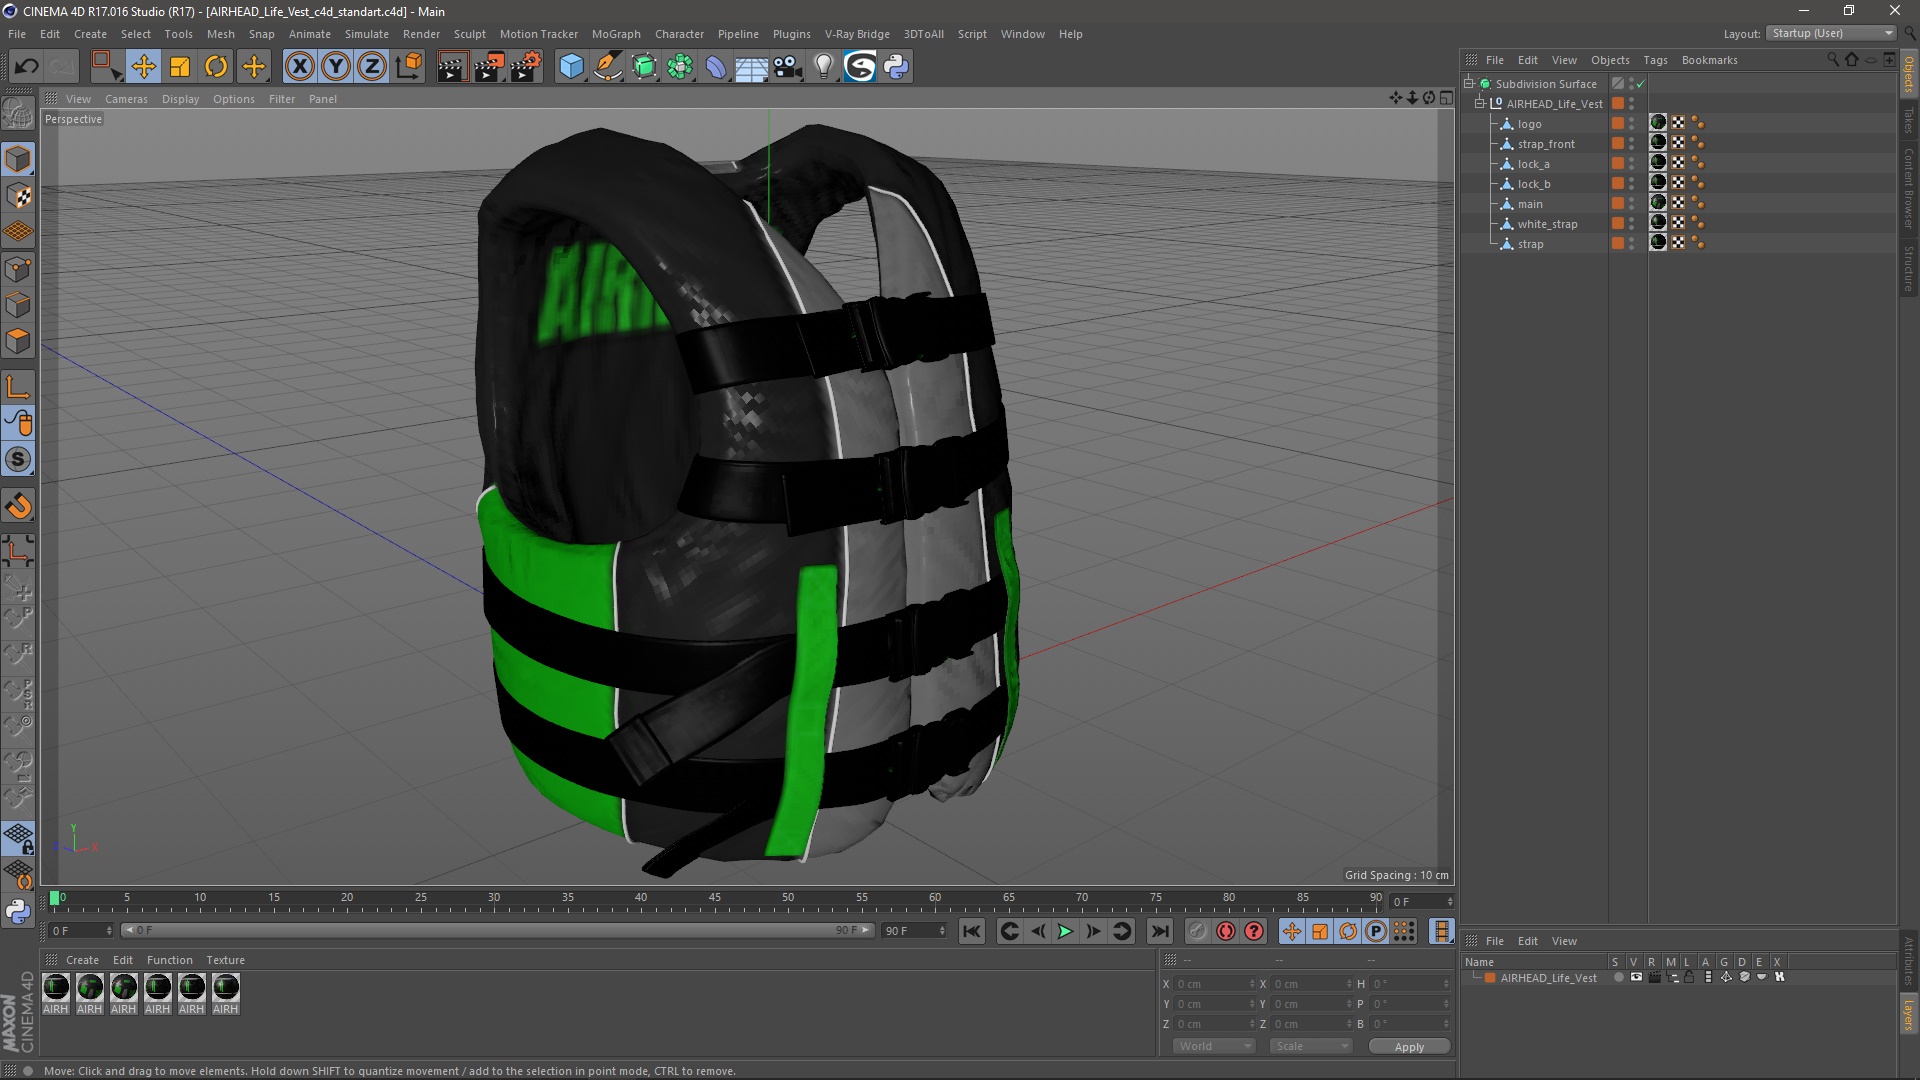
Task: Click material tag on lock_b row
Action: pos(1658,183)
